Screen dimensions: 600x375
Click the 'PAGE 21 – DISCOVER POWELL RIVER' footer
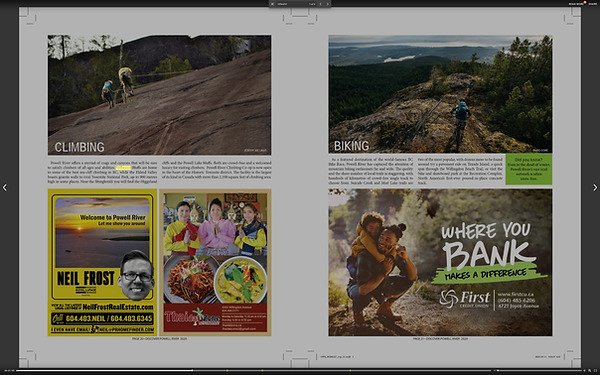[x=440, y=339]
